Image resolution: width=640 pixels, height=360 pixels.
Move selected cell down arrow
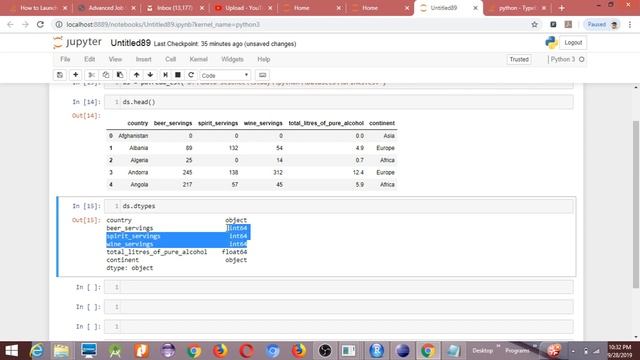pyautogui.click(x=151, y=75)
